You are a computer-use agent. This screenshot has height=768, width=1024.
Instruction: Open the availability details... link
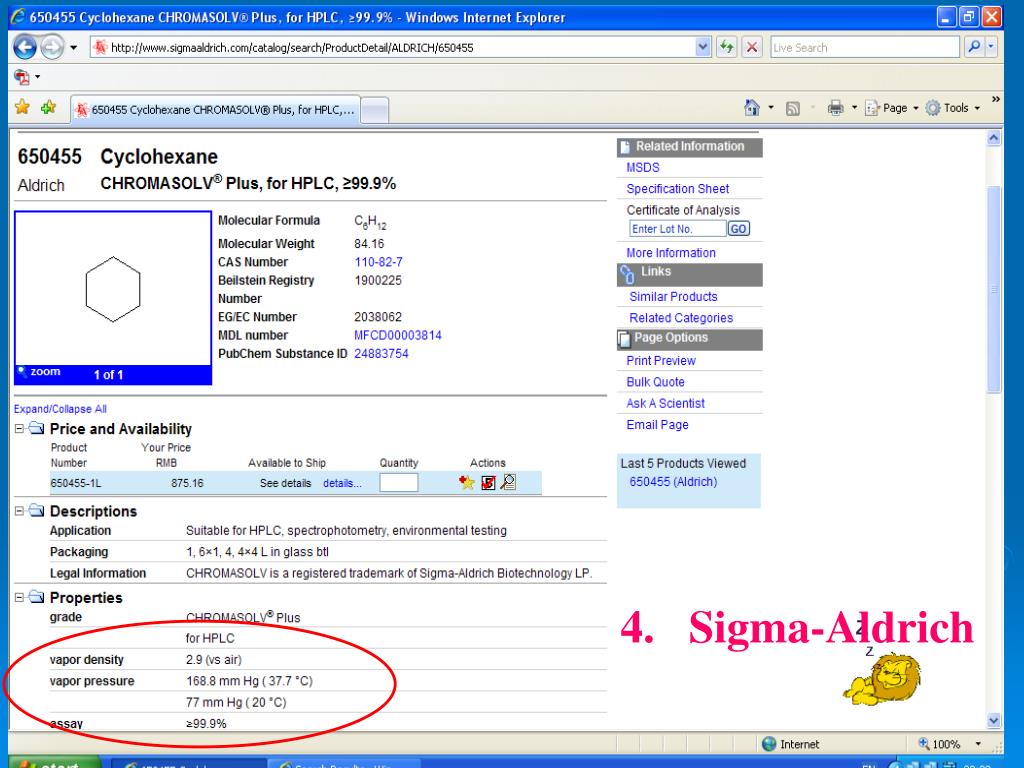click(x=342, y=483)
